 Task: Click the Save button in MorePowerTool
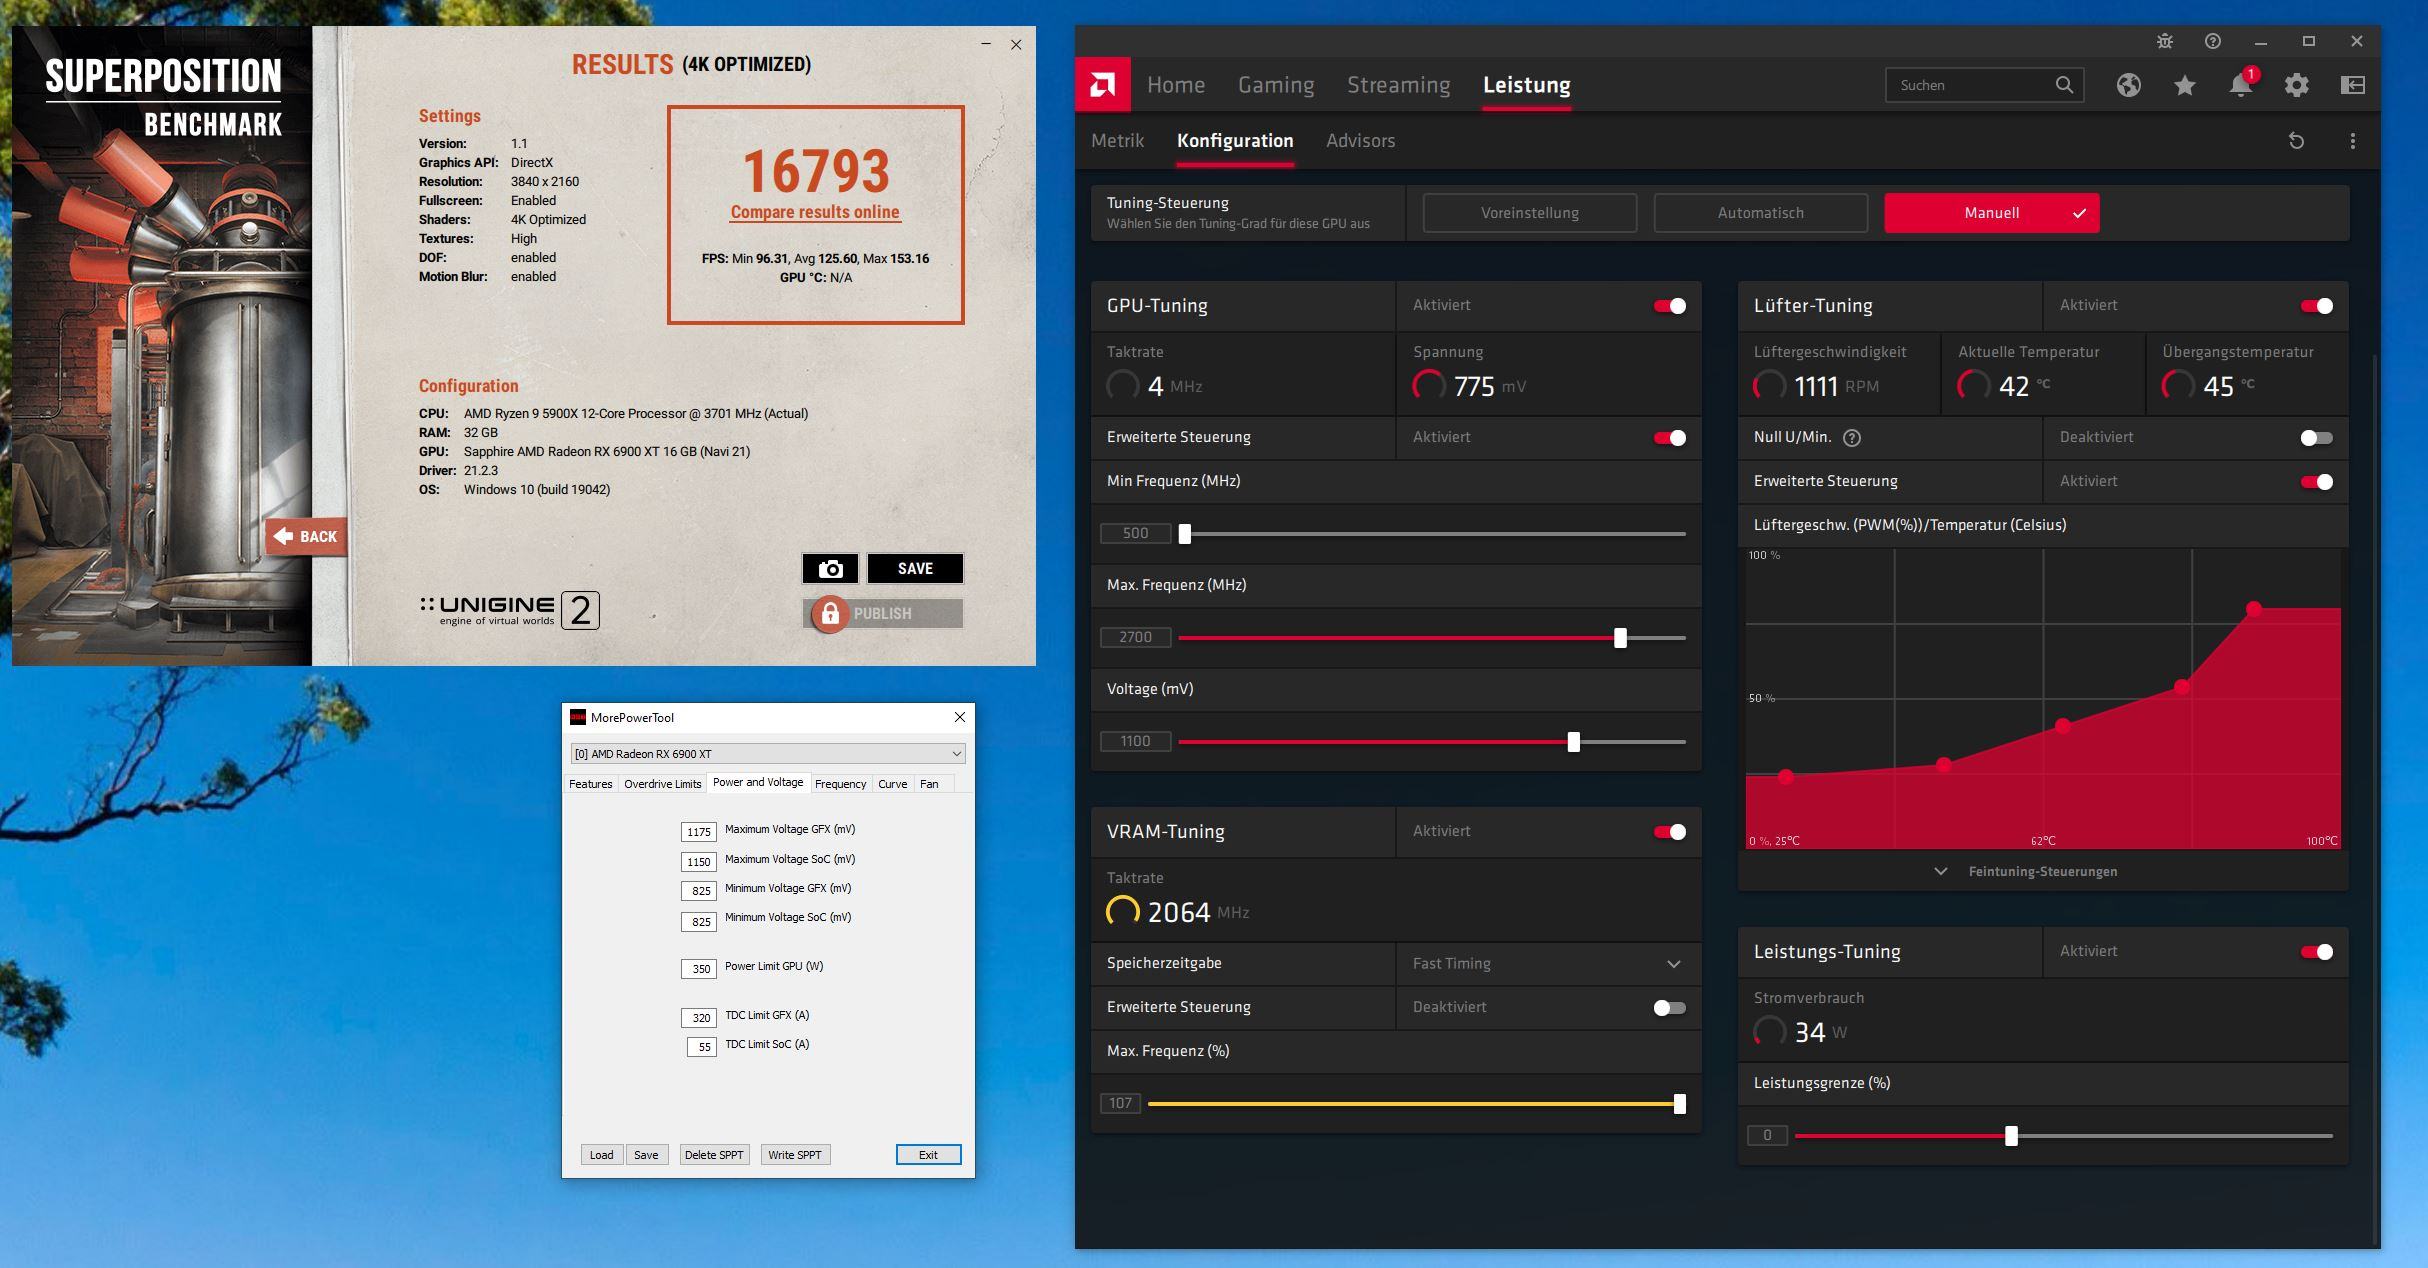(646, 1155)
